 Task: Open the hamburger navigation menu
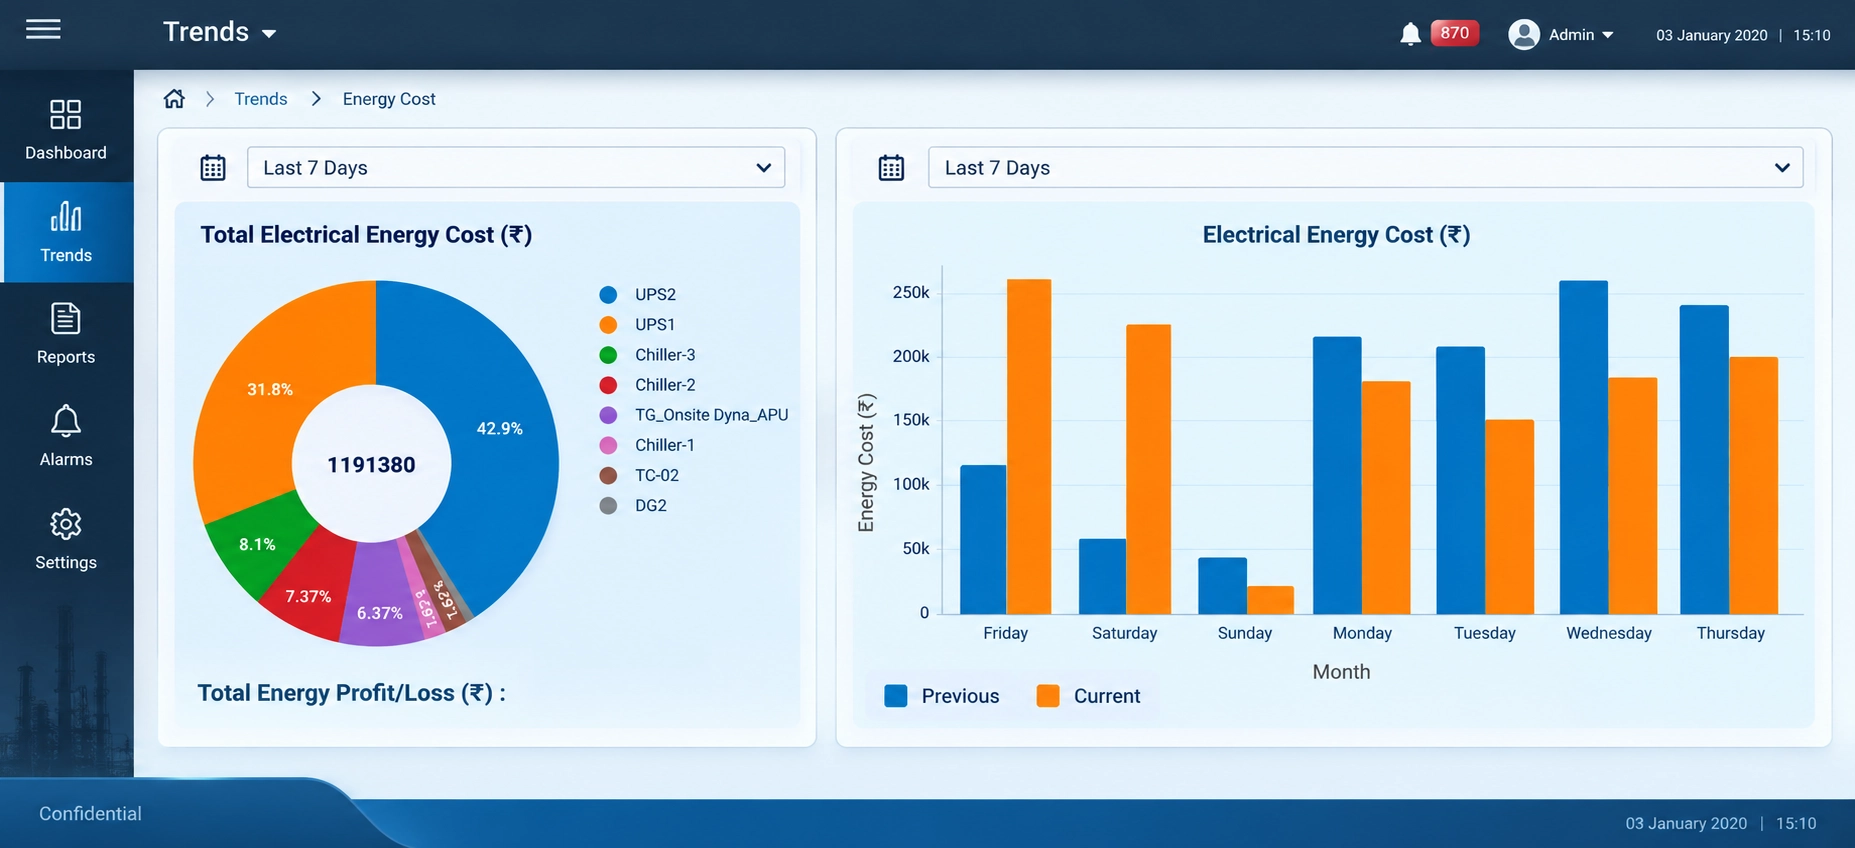click(x=43, y=30)
